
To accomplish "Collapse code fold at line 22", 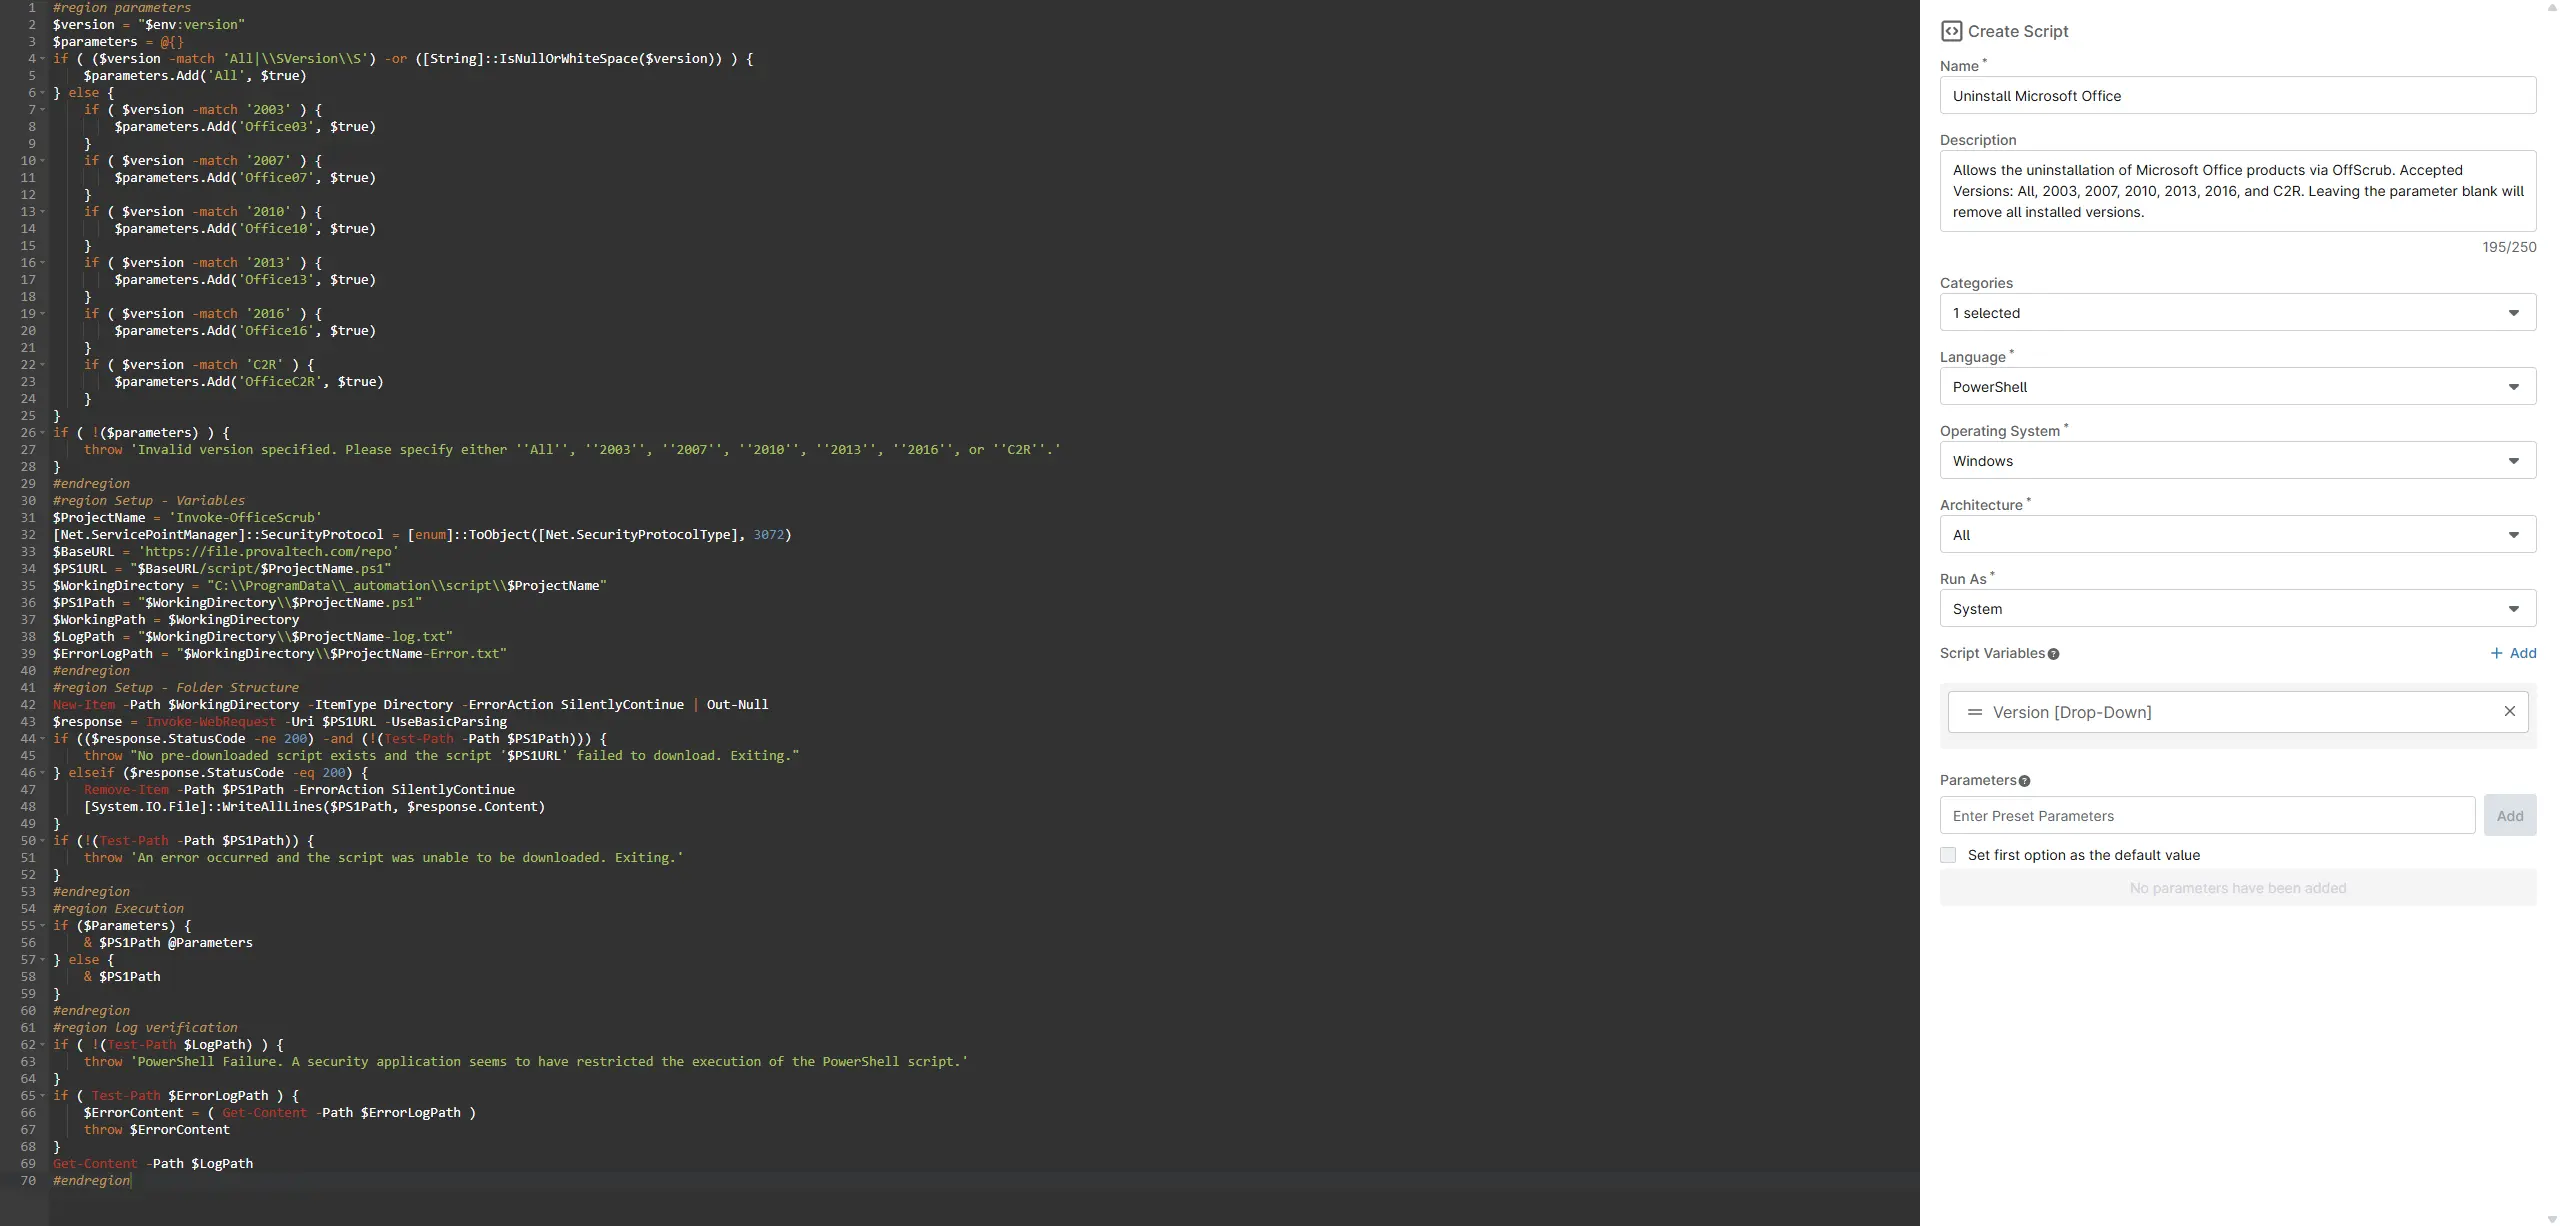I will pyautogui.click(x=42, y=365).
